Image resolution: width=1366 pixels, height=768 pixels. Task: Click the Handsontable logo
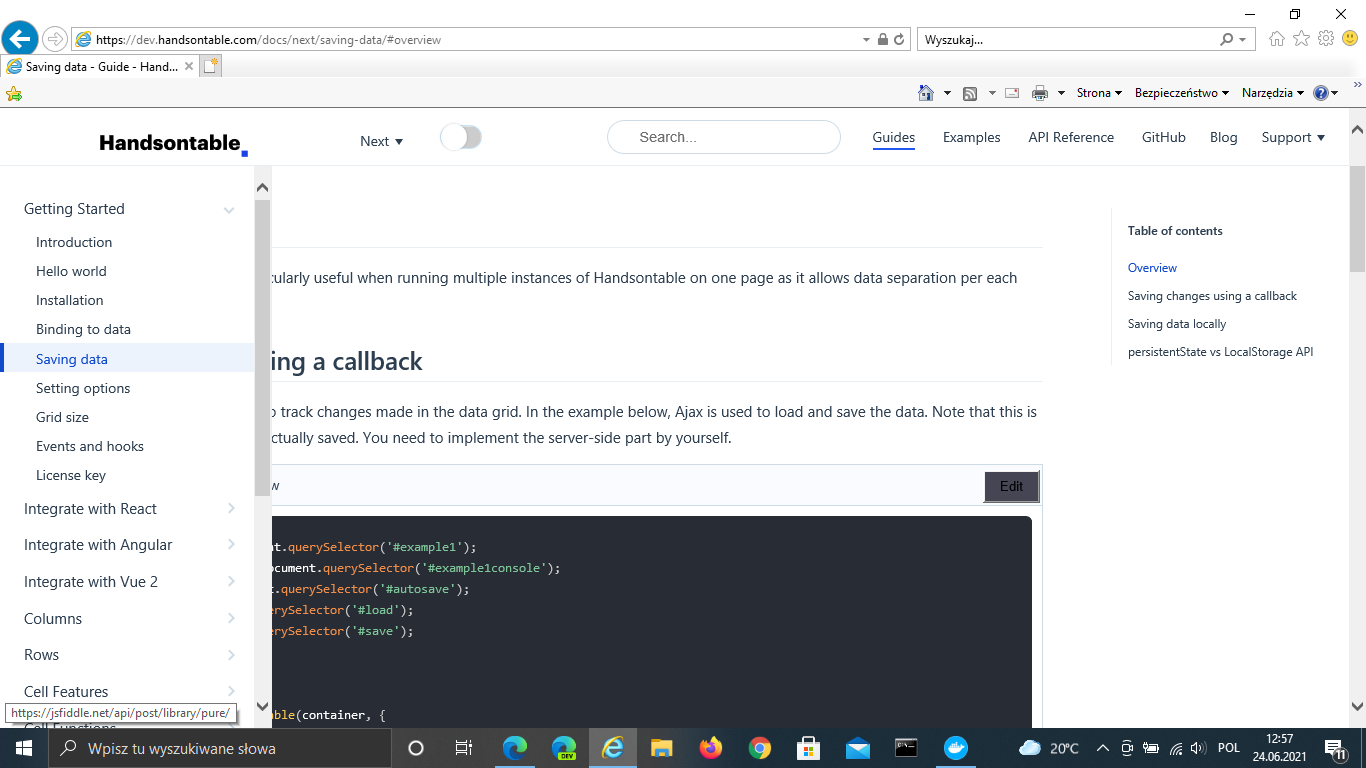168,140
